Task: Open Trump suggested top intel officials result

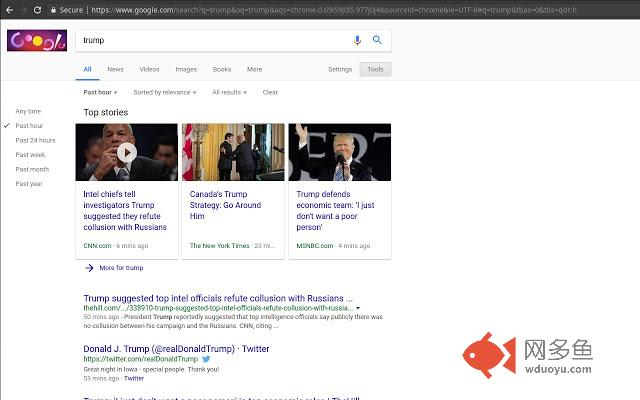Action: coord(218,298)
